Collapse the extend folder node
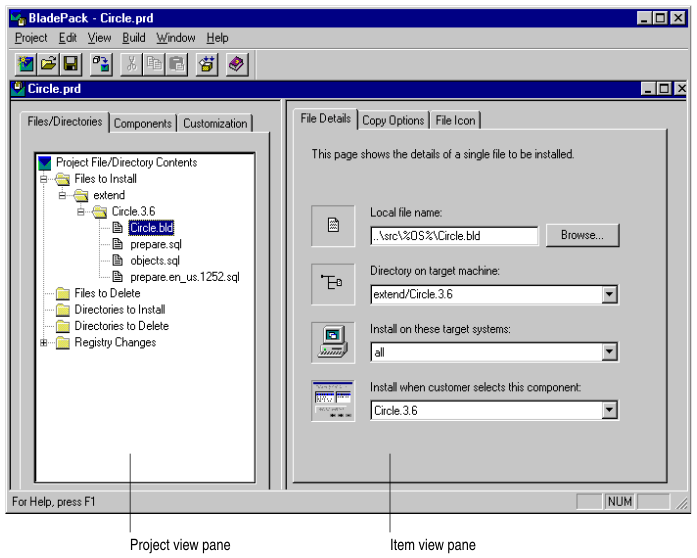This screenshot has width=697, height=558. coord(62,196)
